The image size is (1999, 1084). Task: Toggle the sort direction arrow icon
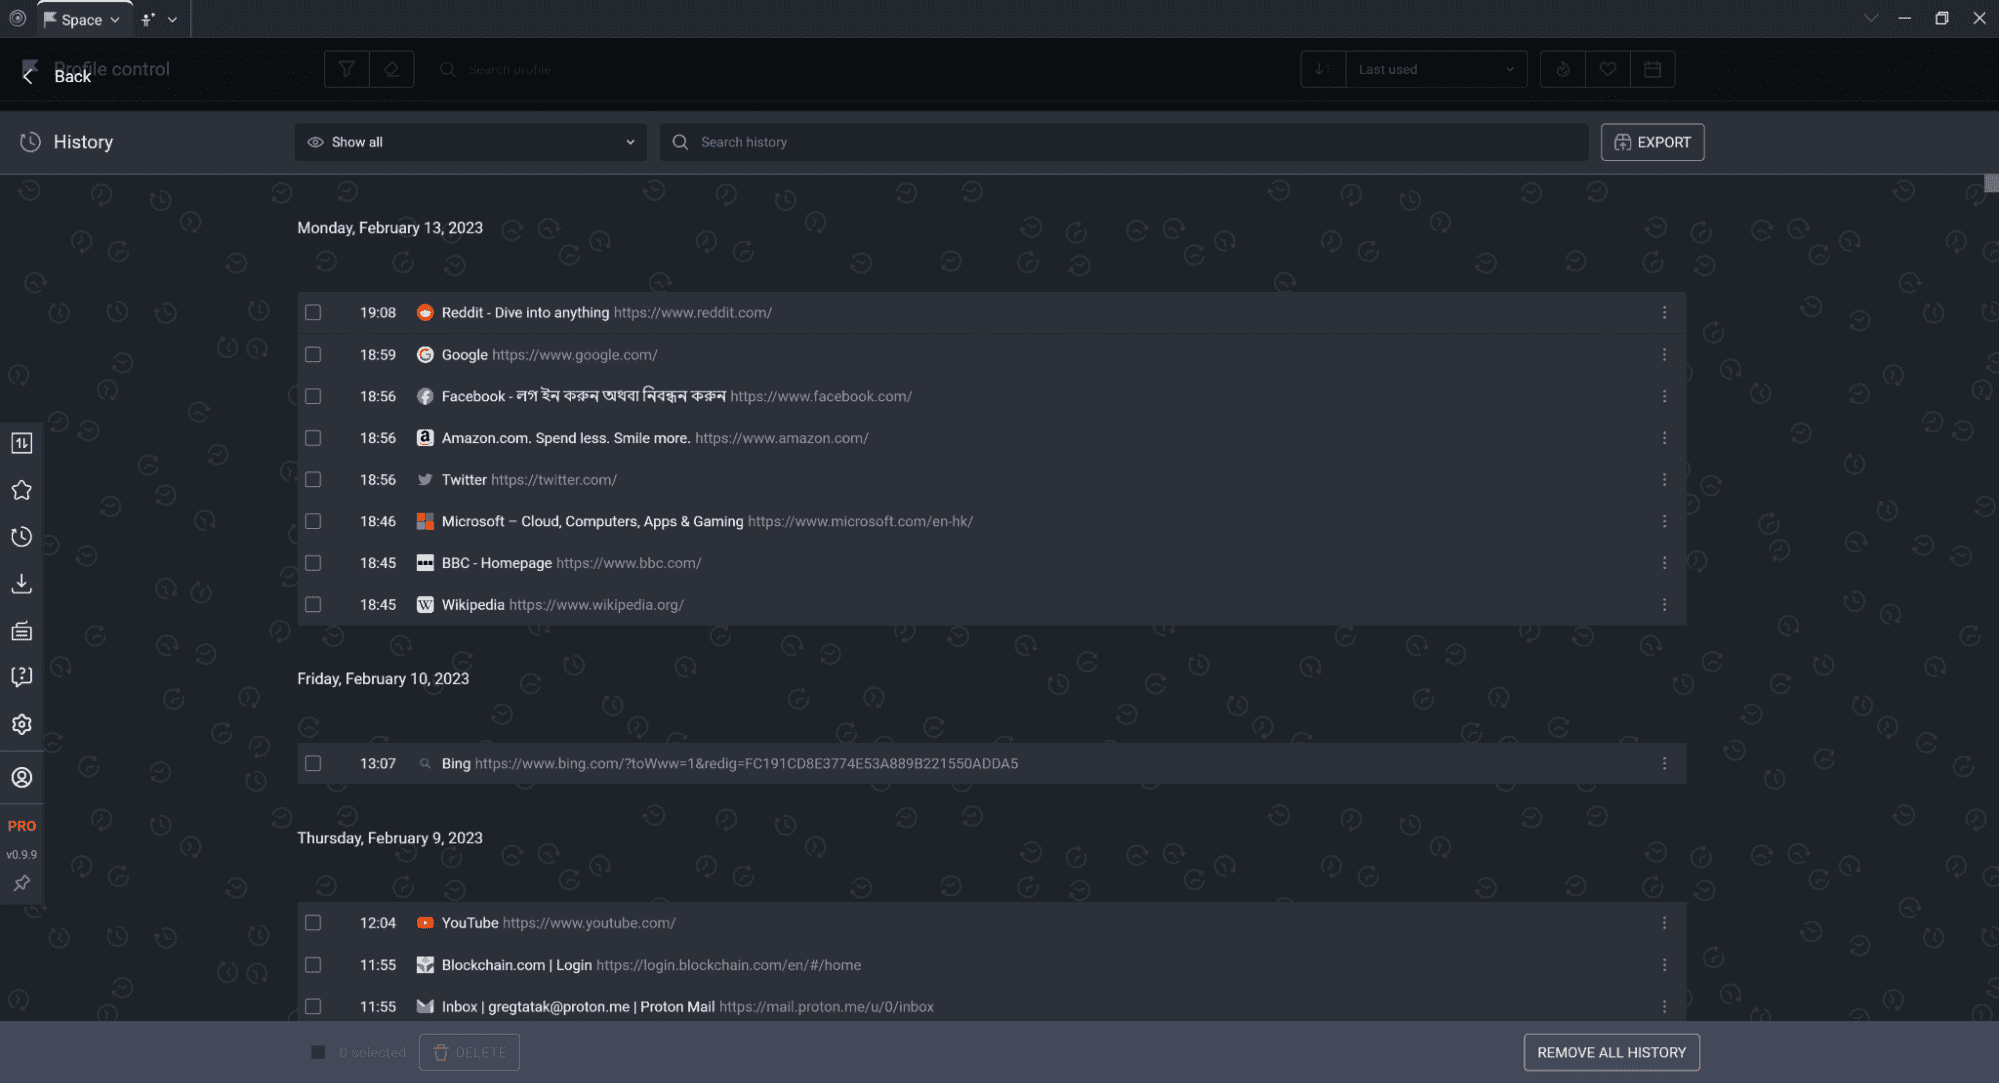[1322, 69]
